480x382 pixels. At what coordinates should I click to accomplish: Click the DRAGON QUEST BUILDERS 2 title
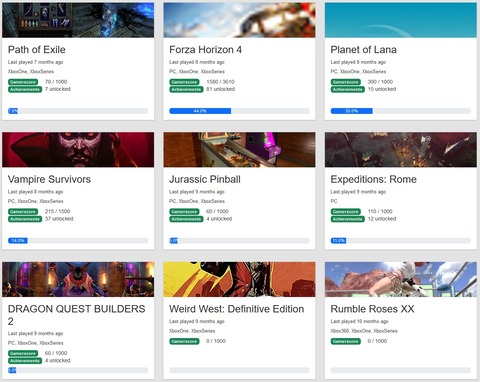77,315
